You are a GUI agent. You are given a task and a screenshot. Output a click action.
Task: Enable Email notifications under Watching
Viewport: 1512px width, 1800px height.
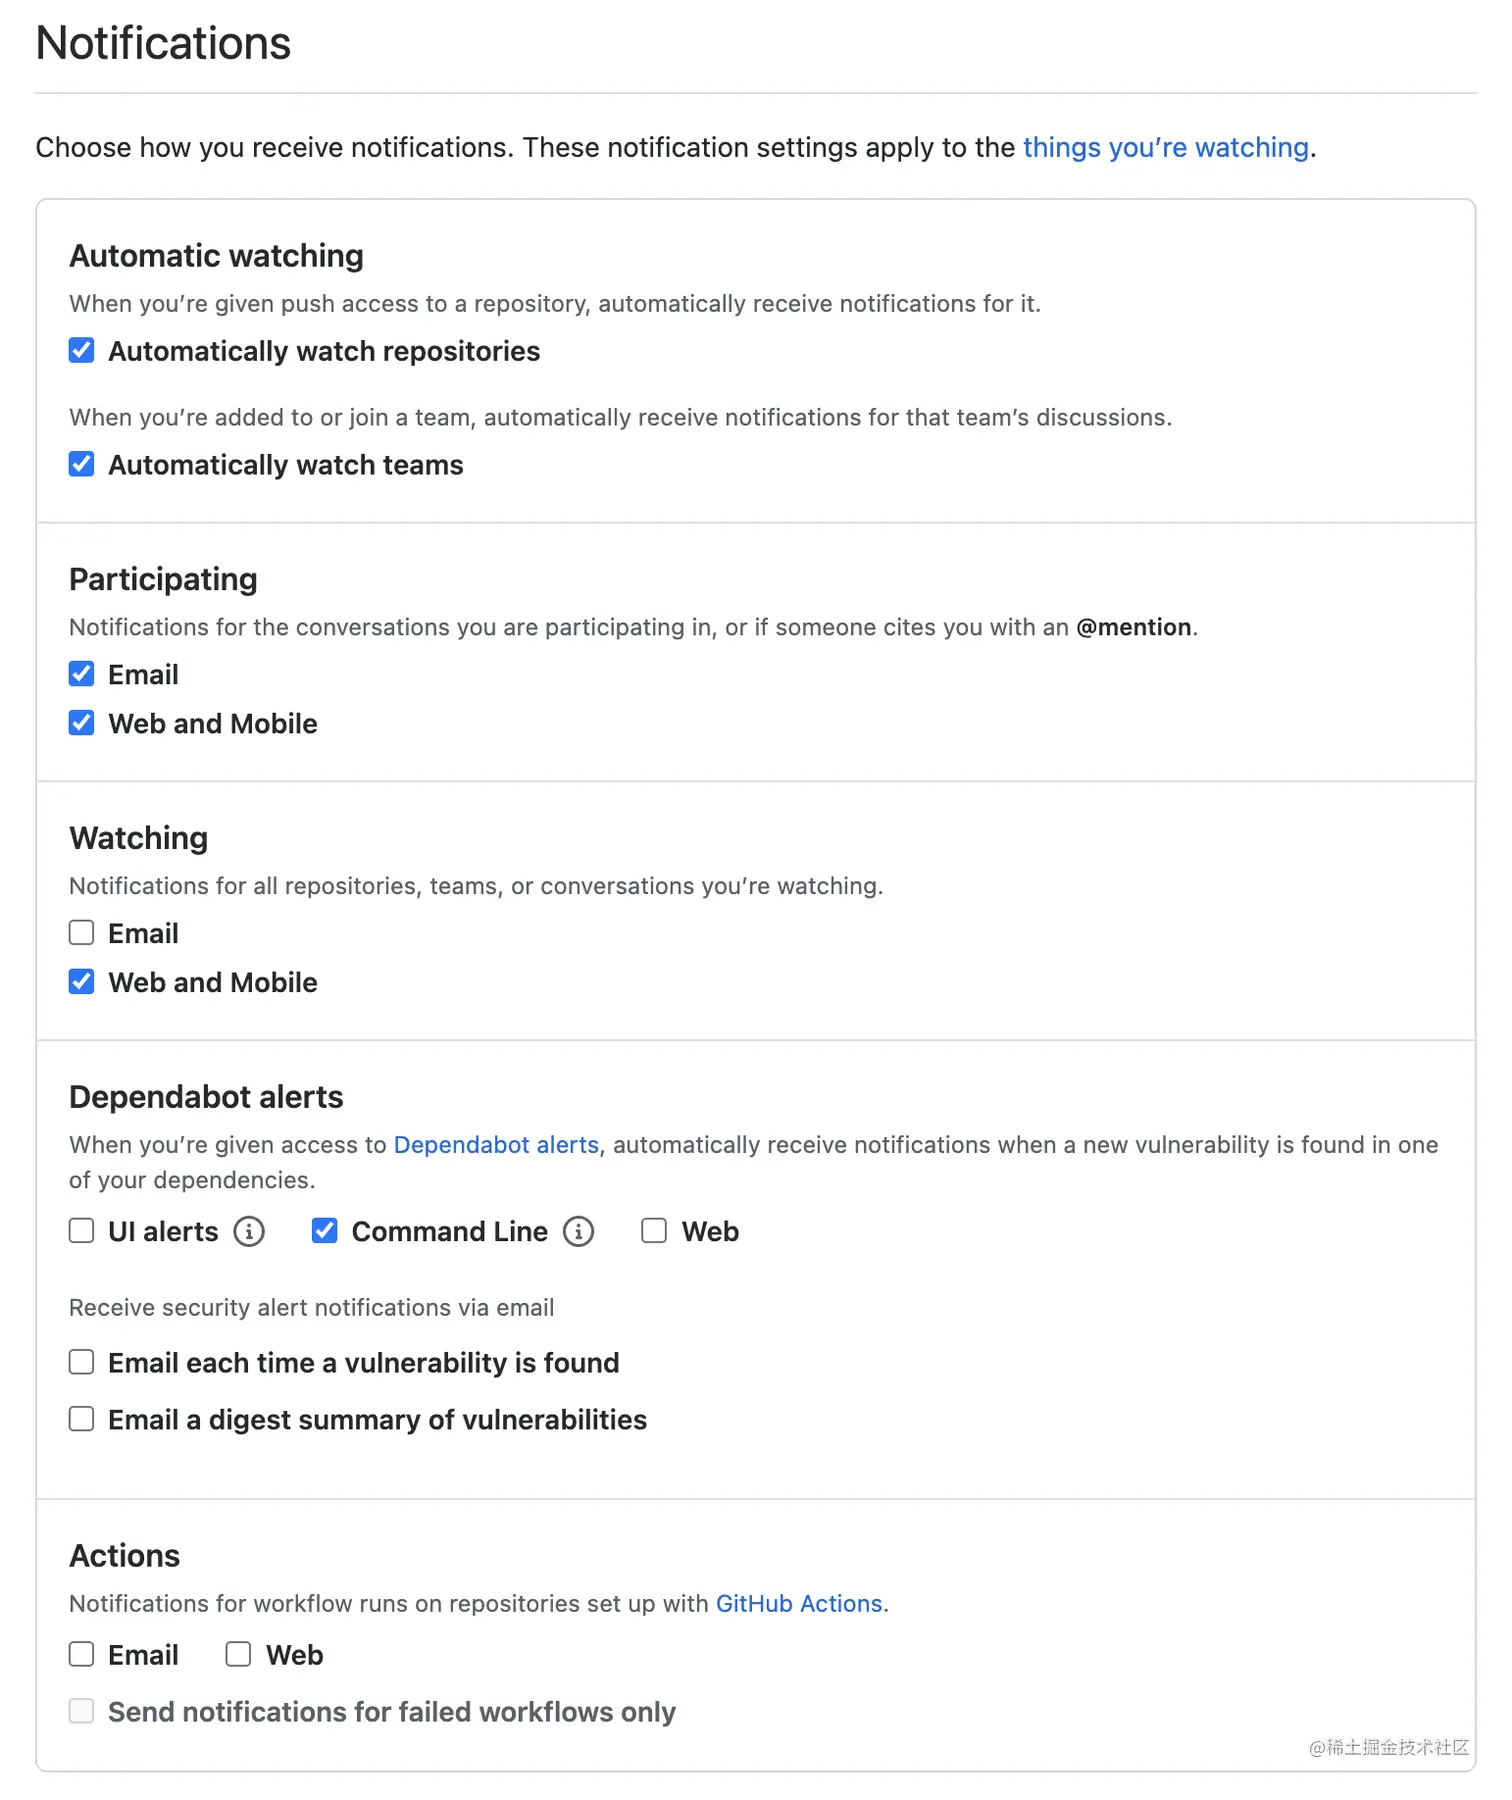coord(81,932)
